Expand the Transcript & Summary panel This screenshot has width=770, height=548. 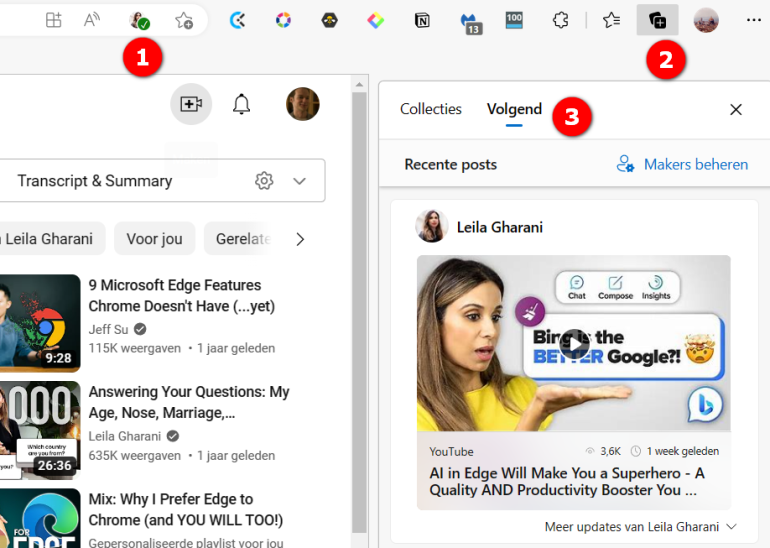(x=300, y=181)
